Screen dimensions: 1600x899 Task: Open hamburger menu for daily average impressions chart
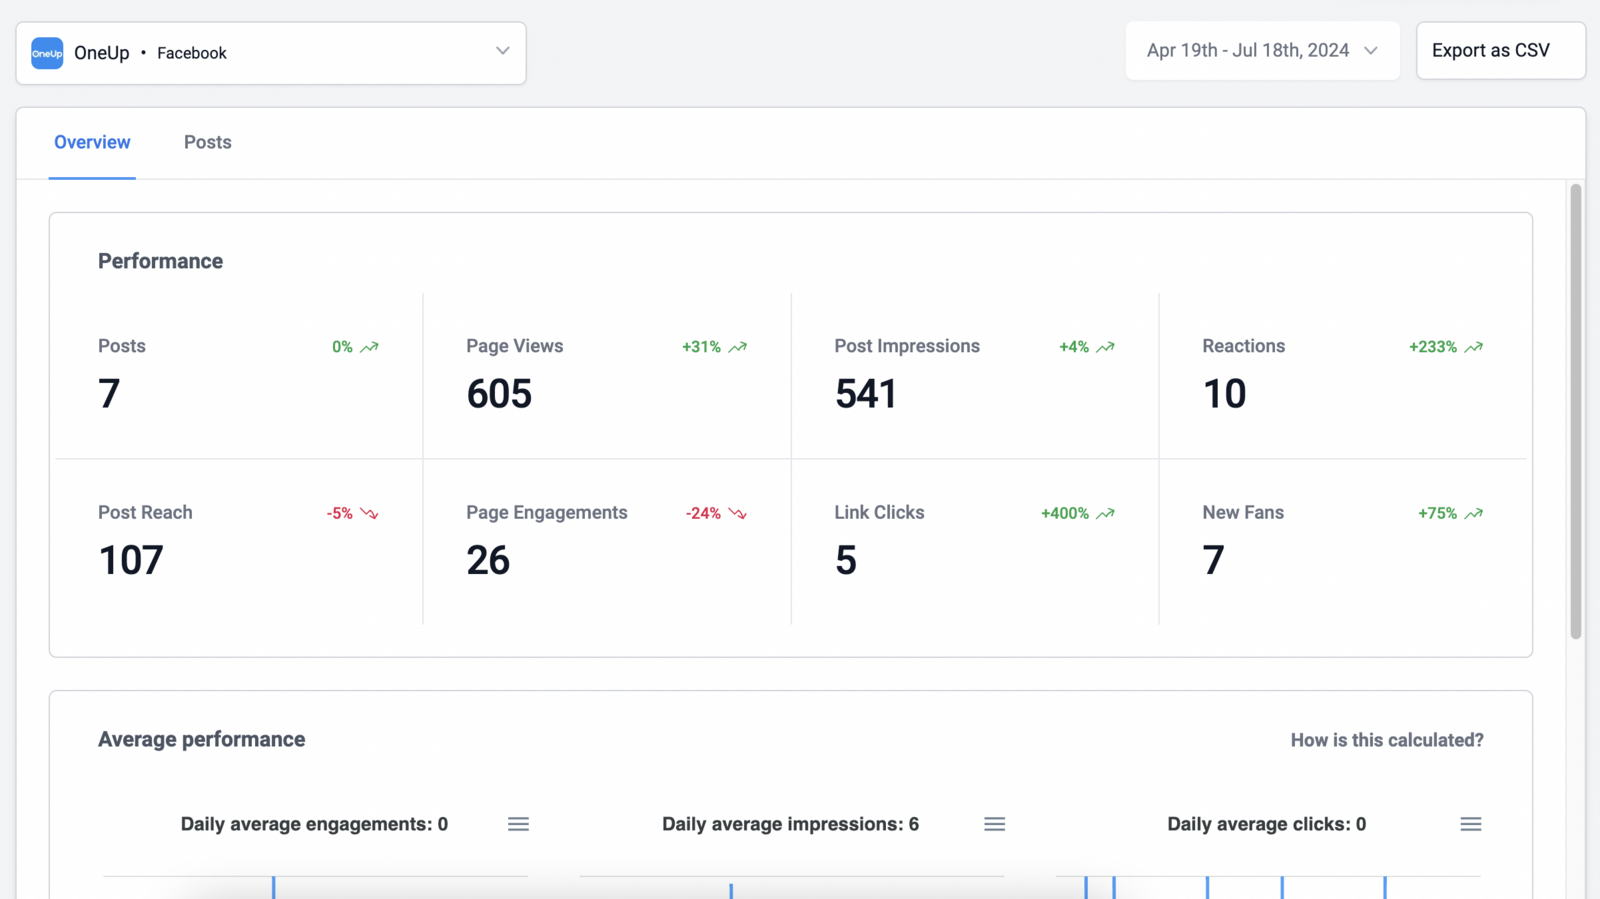[x=994, y=824]
